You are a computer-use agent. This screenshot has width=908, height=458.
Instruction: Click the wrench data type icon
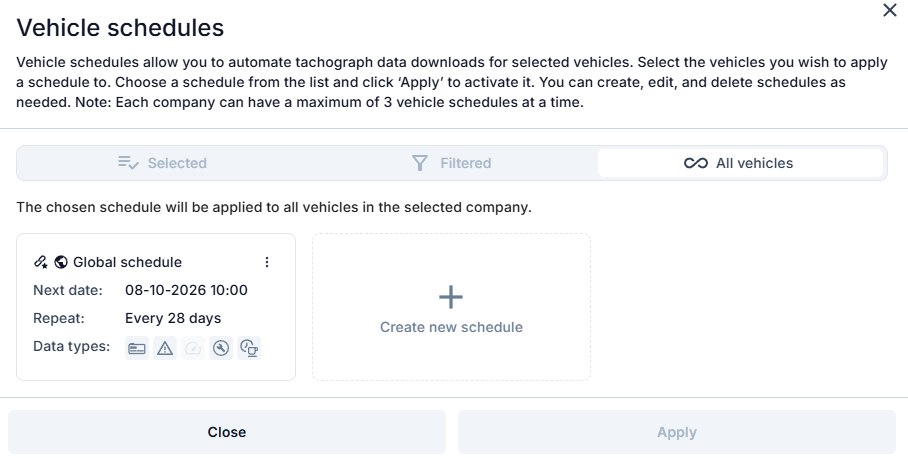[221, 348]
